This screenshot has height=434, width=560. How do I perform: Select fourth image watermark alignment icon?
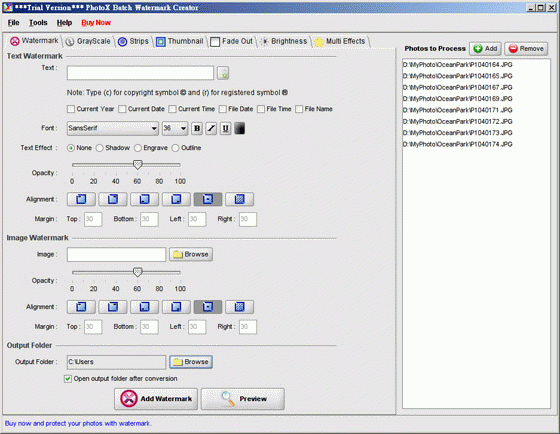pyautogui.click(x=176, y=307)
